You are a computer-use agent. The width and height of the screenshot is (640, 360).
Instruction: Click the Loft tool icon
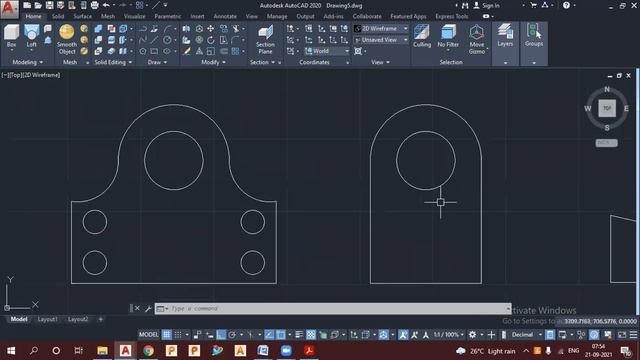pos(31,33)
